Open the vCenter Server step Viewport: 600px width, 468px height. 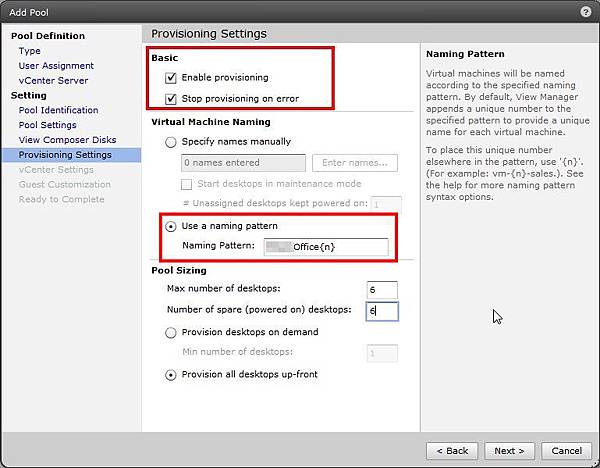(53, 81)
